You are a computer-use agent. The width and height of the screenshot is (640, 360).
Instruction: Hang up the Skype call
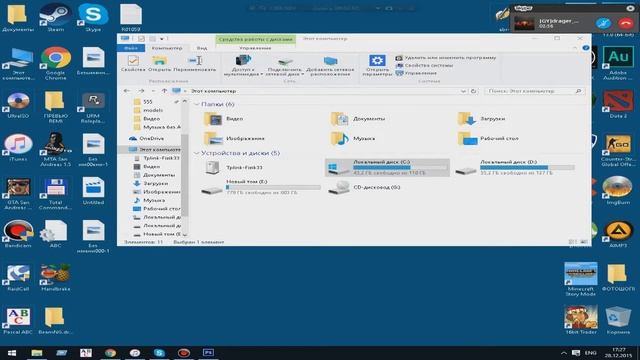click(x=625, y=23)
